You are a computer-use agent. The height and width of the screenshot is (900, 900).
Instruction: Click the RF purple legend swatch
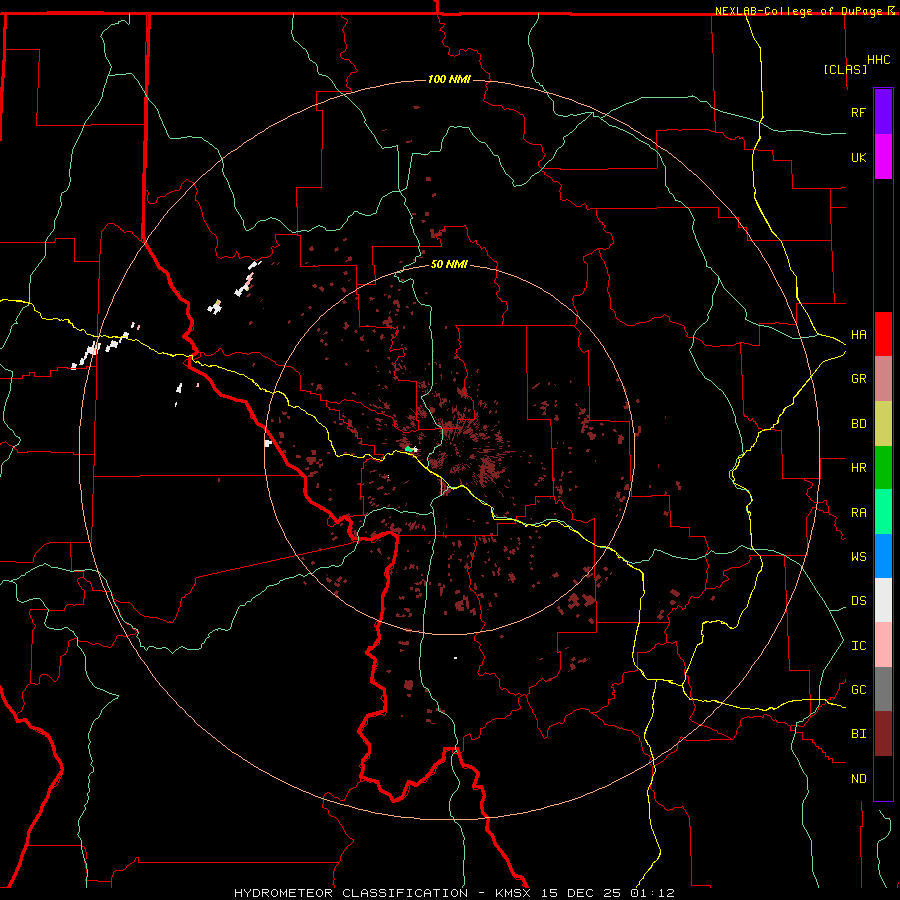[x=883, y=112]
